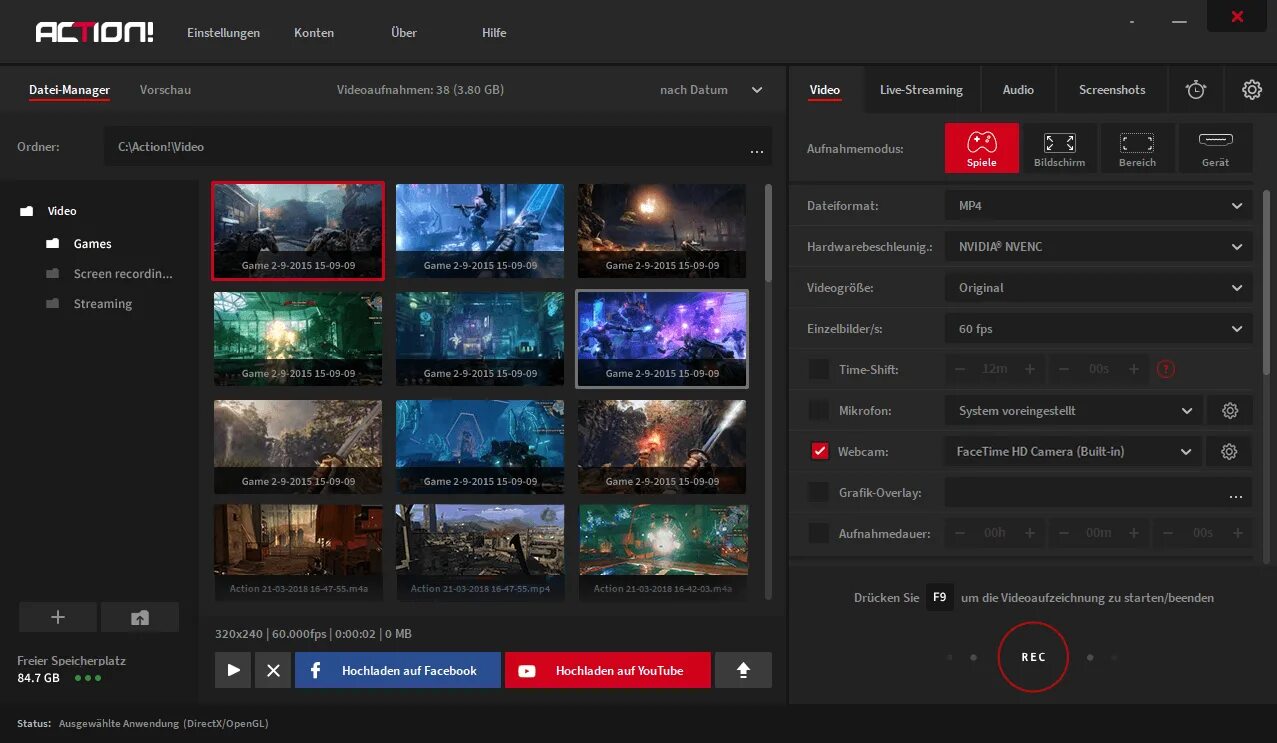Open the timer stopwatch tab icon
The width and height of the screenshot is (1277, 743).
1196,90
